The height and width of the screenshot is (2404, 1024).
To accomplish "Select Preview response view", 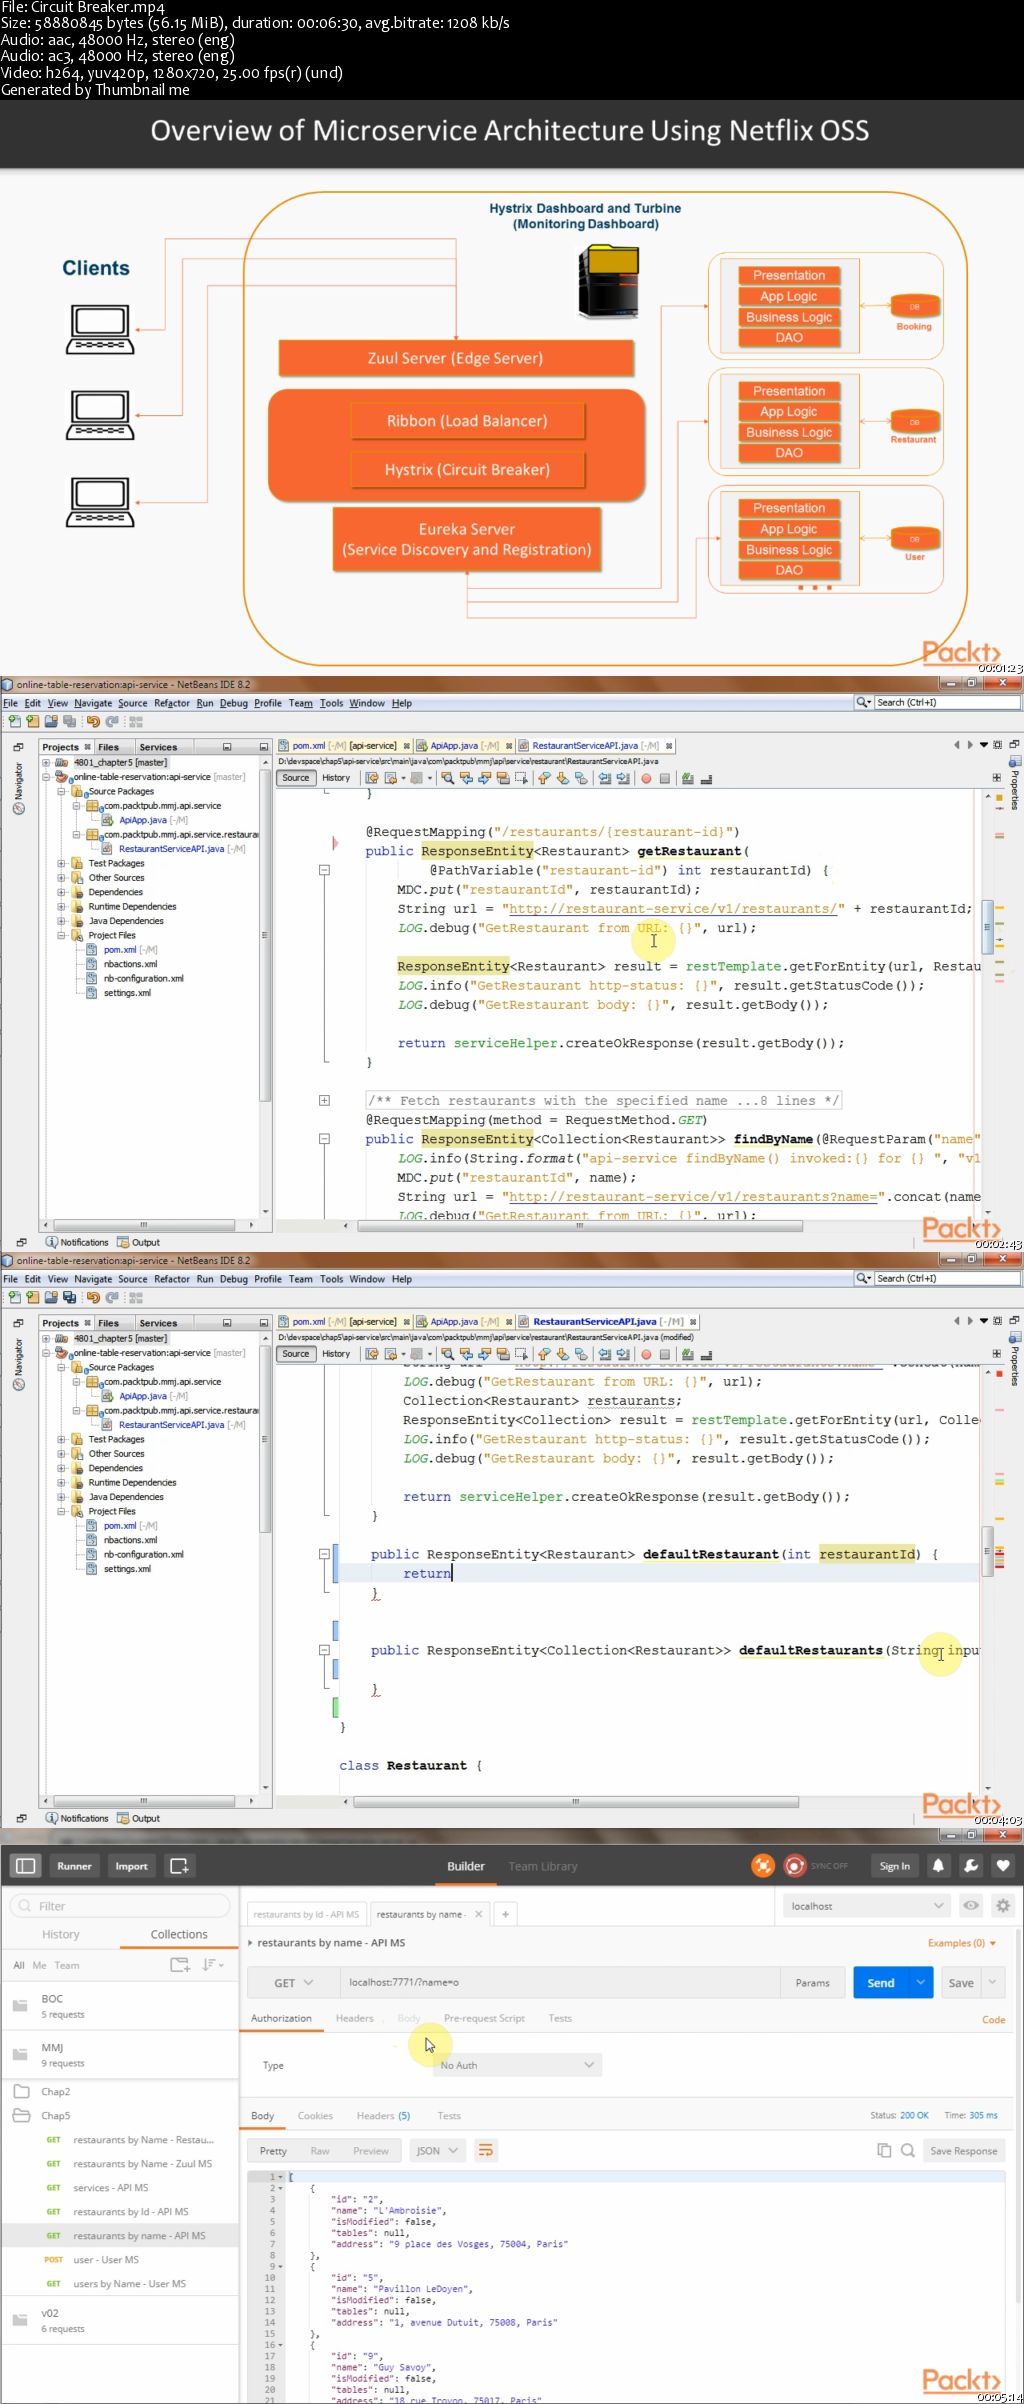I will point(370,2151).
